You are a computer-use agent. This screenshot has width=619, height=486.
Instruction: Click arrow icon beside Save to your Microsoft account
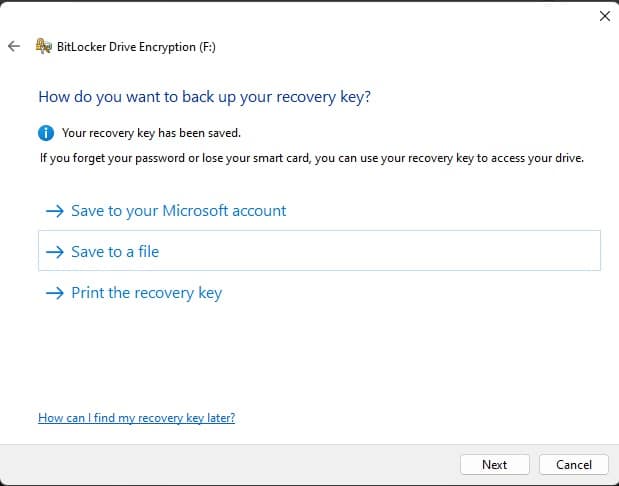[54, 211]
